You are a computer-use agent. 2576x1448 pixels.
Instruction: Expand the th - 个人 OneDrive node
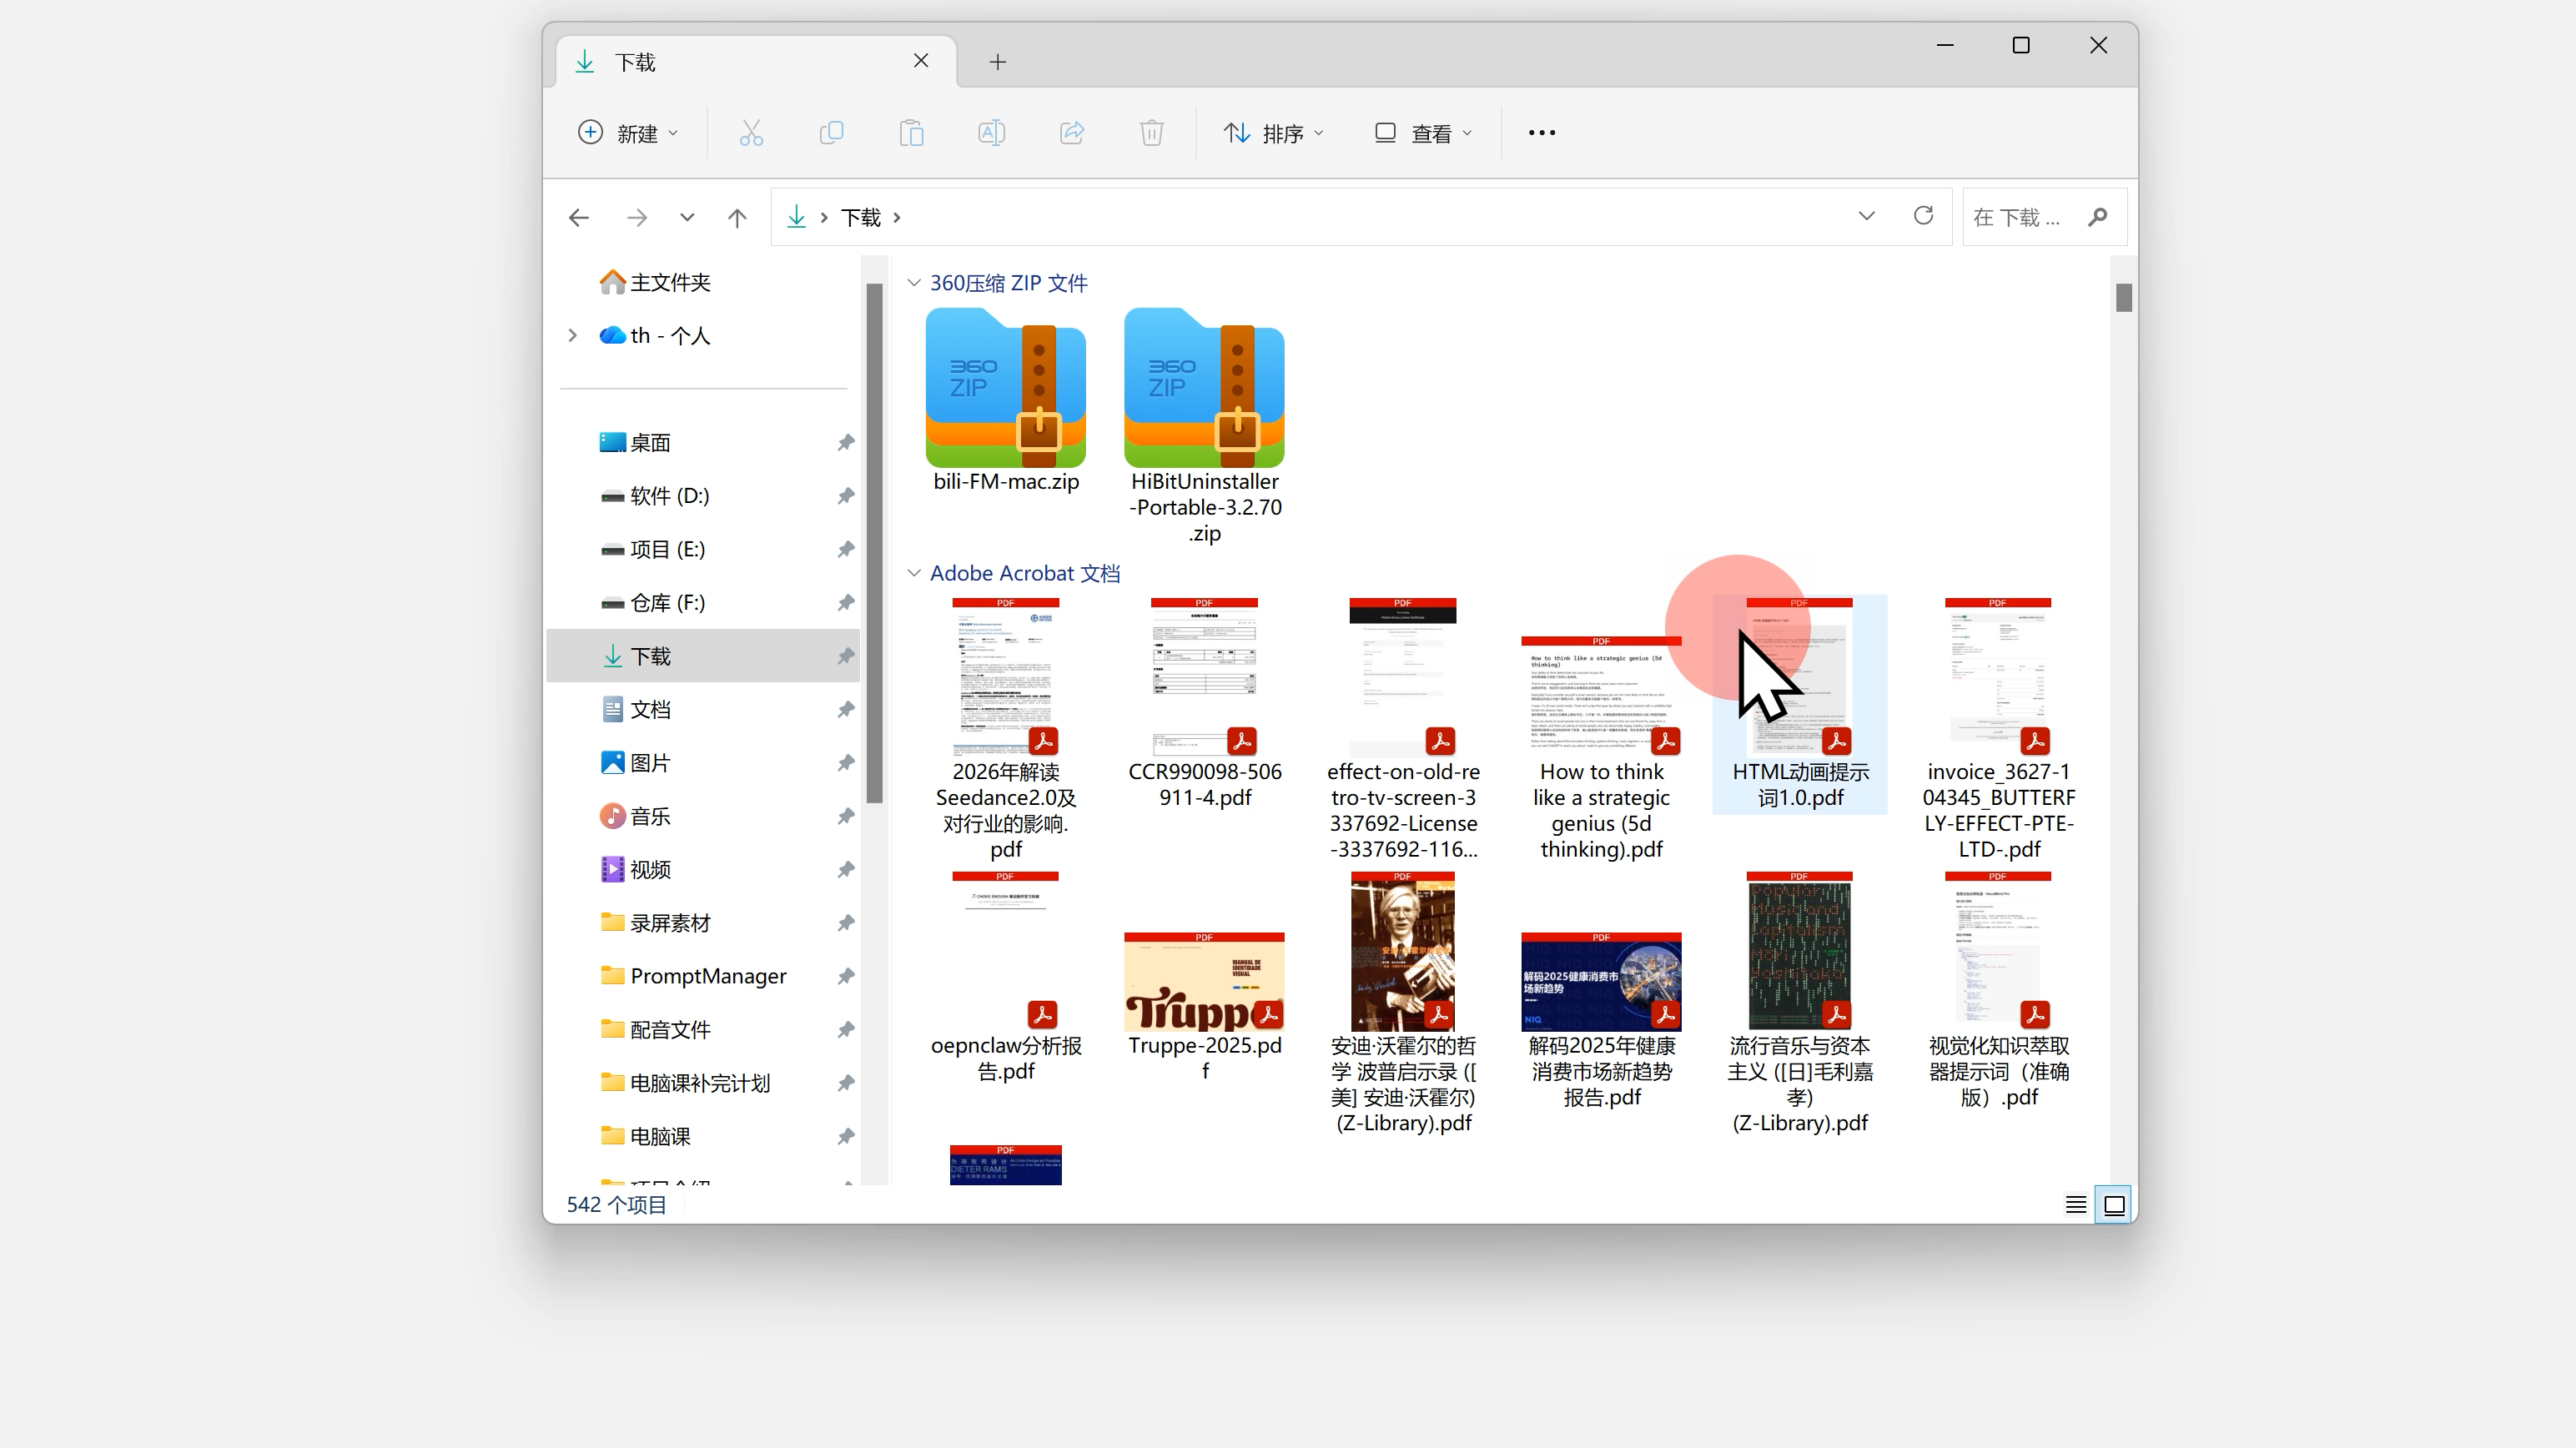572,336
